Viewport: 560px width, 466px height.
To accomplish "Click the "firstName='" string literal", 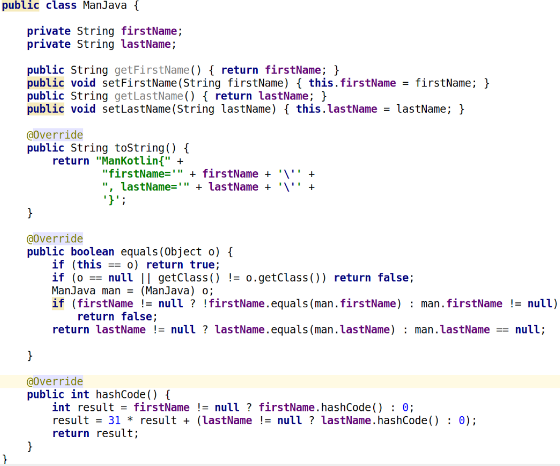I will click(x=142, y=174).
